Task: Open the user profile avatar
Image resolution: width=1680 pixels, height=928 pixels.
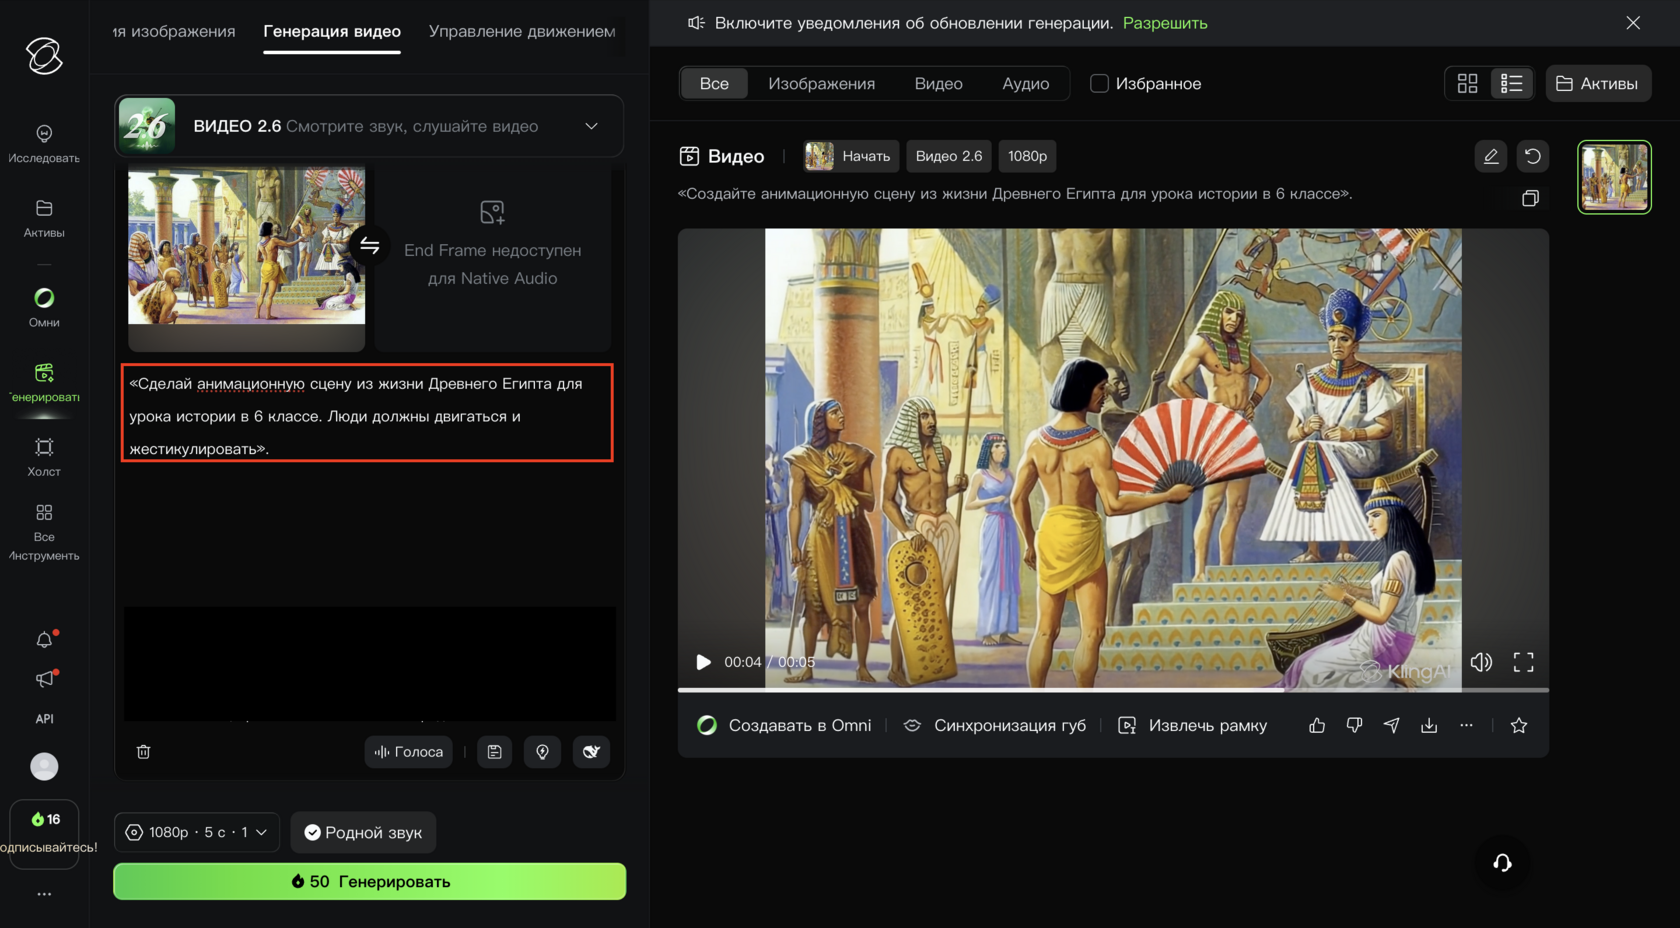Action: [x=44, y=766]
